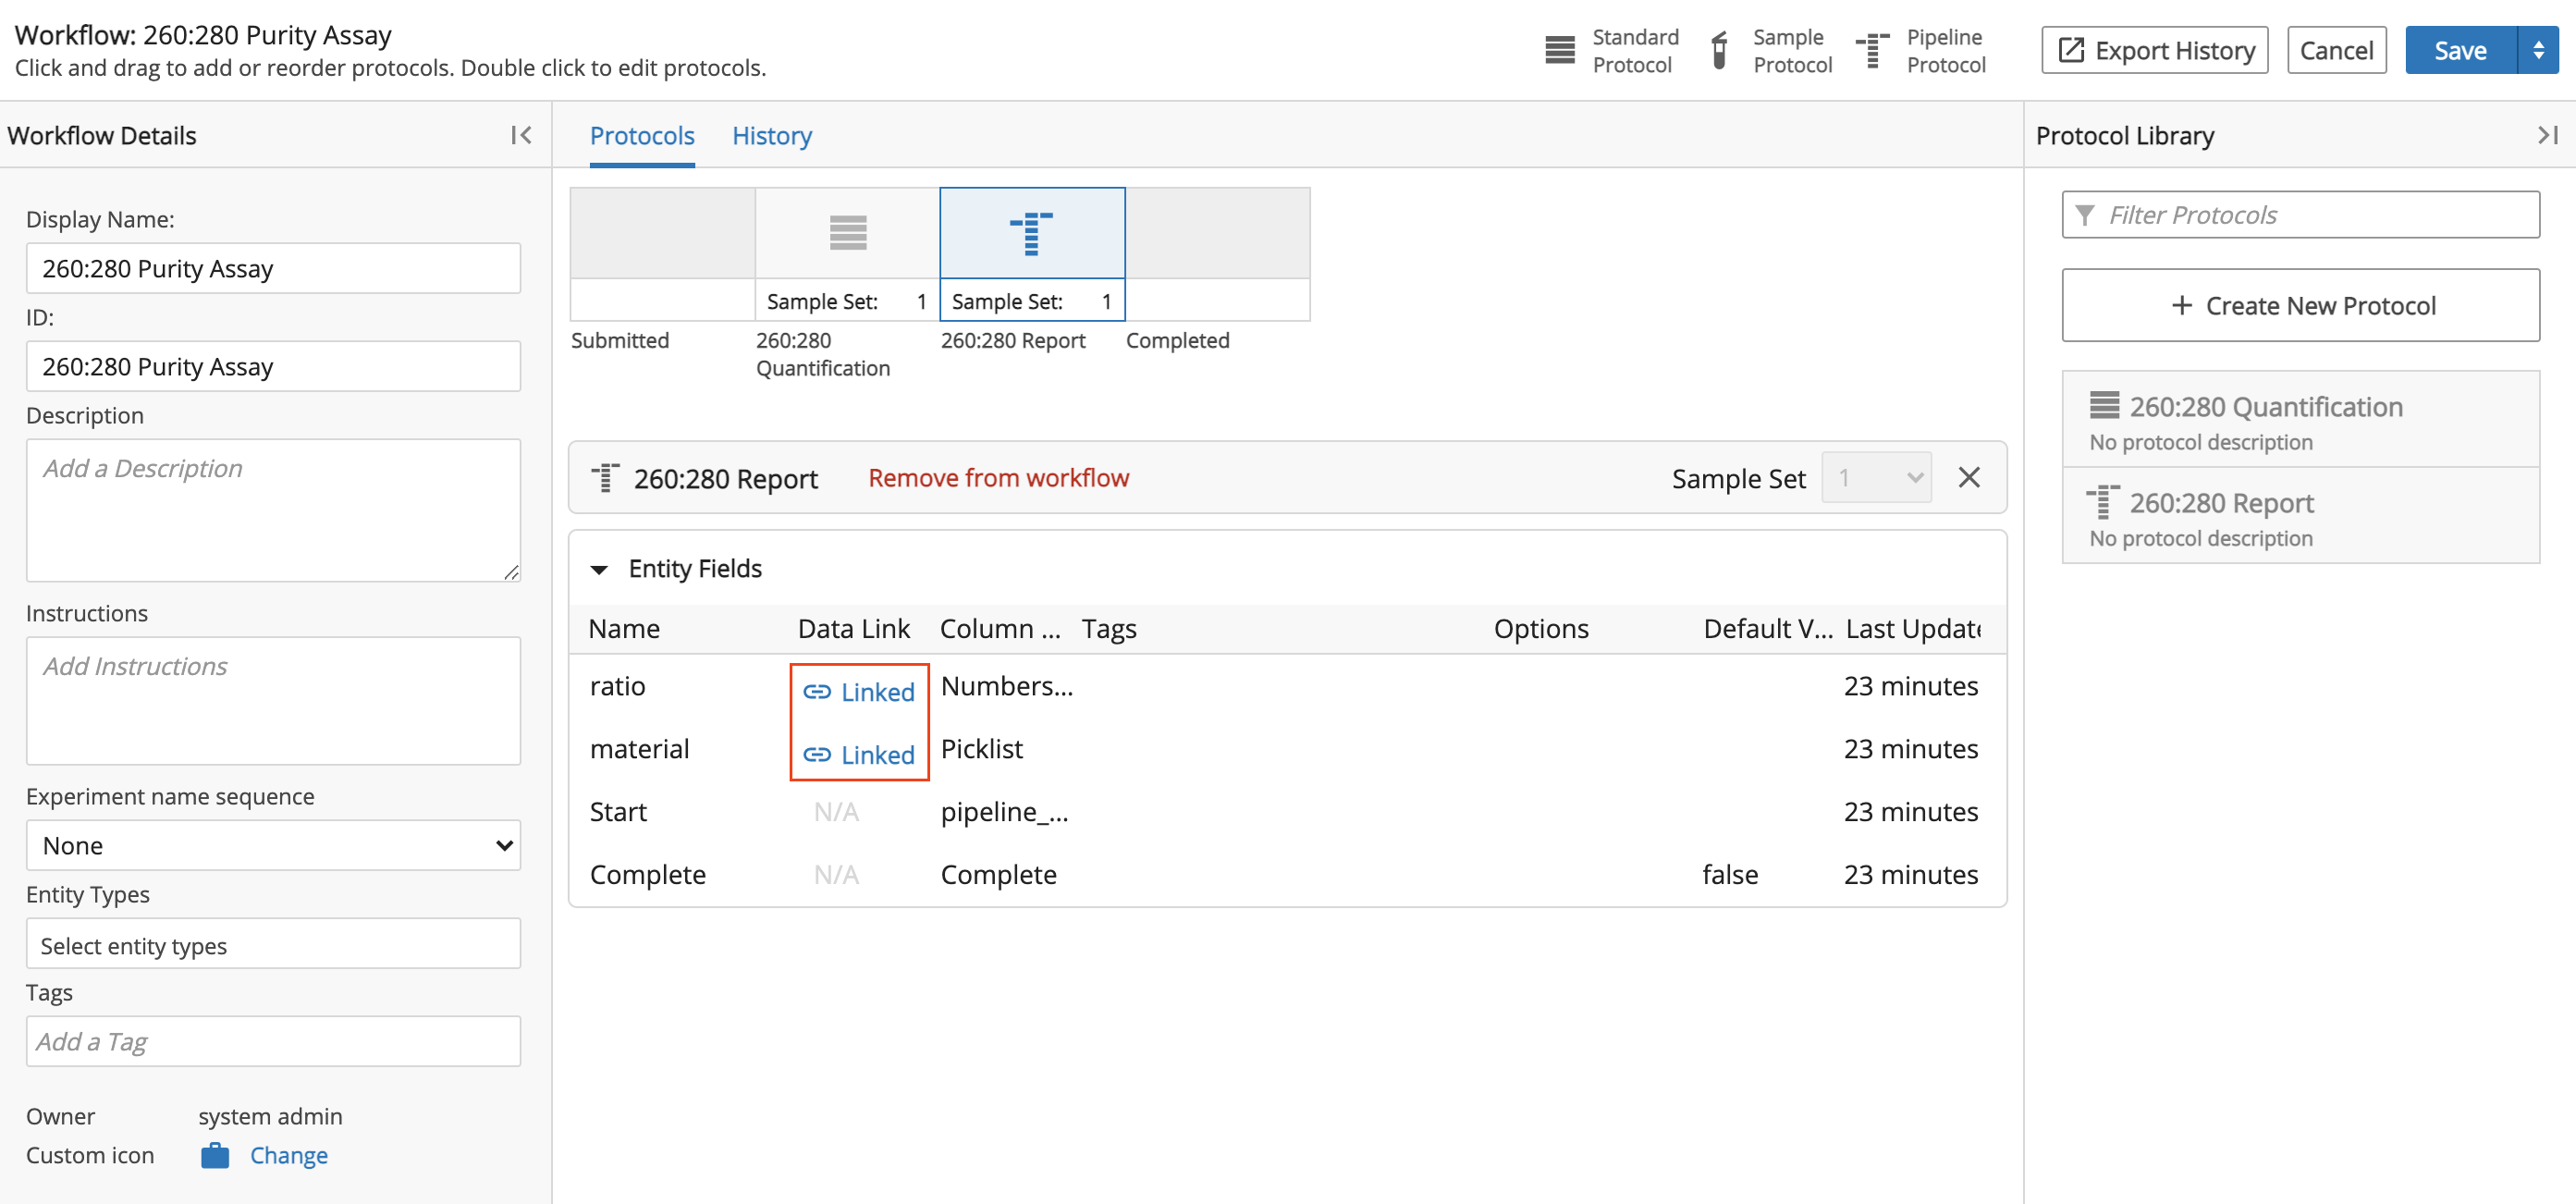Open the Save split-button options arrow
Image resolution: width=2576 pixels, height=1204 pixels.
pyautogui.click(x=2537, y=50)
